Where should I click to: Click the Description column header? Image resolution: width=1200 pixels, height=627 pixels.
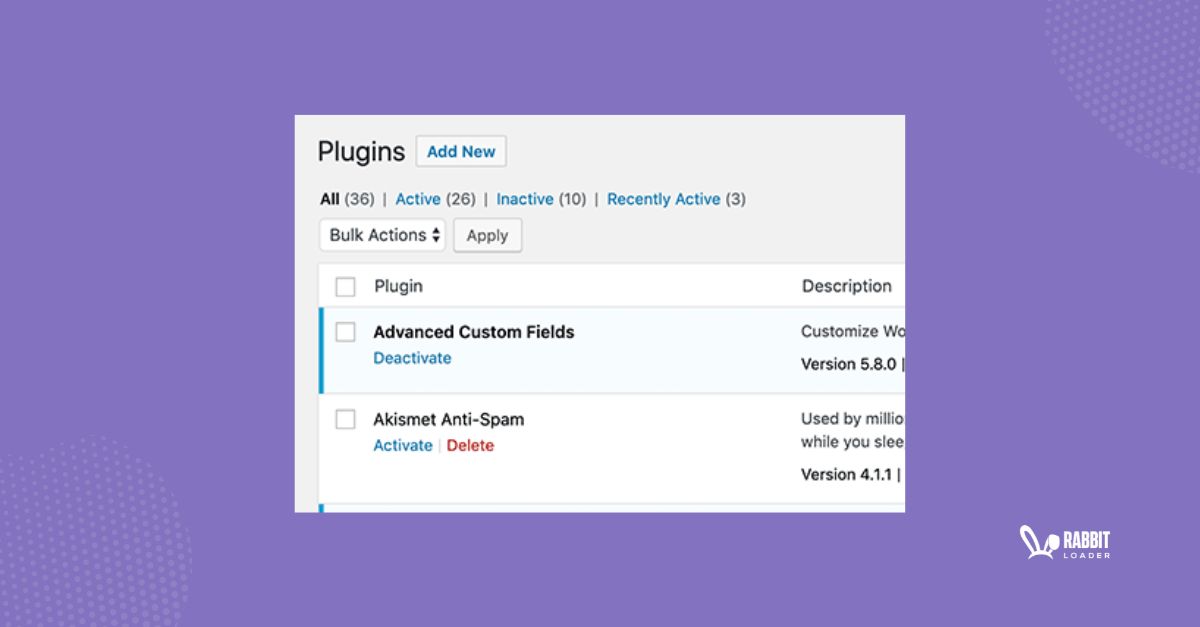(x=846, y=286)
